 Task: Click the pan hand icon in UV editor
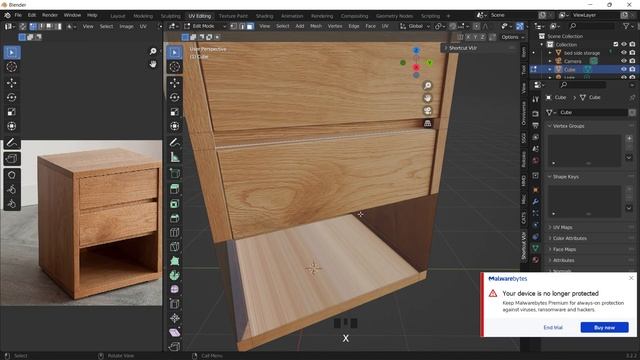coord(153,64)
